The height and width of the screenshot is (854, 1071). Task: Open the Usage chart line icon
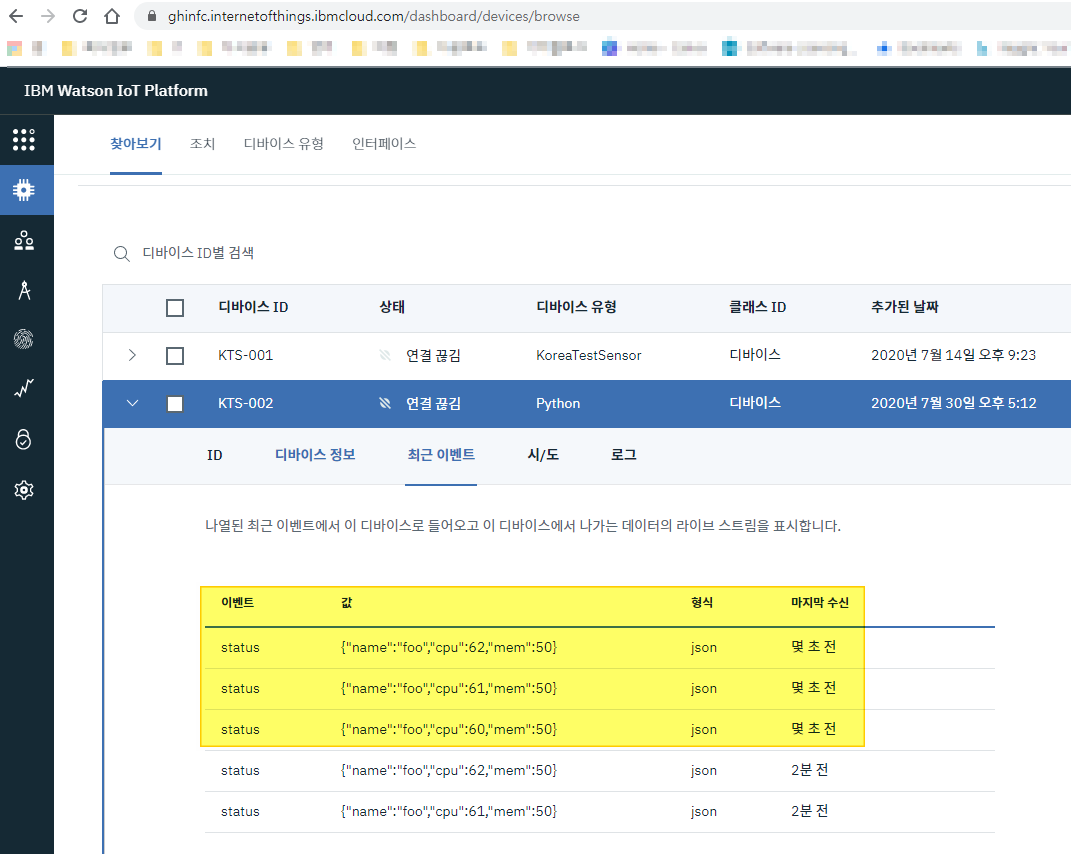click(24, 389)
